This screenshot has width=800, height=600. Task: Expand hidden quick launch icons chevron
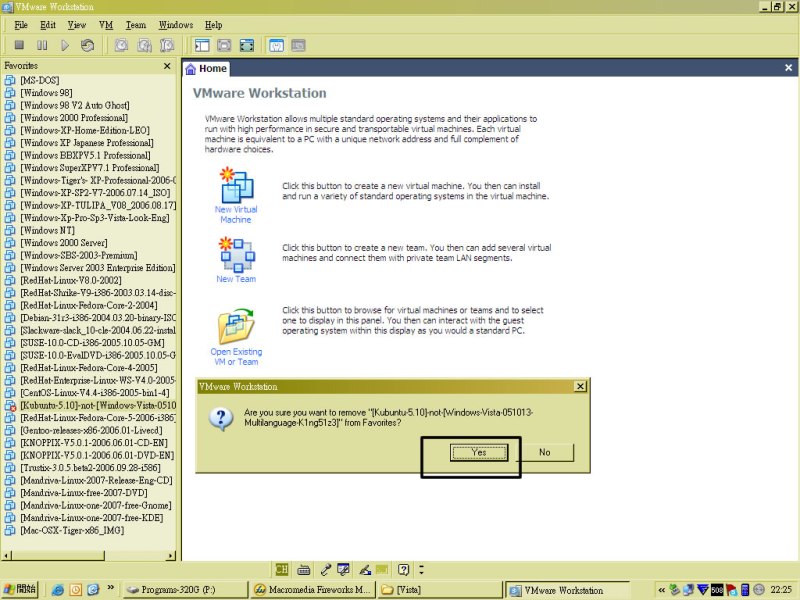click(x=110, y=588)
